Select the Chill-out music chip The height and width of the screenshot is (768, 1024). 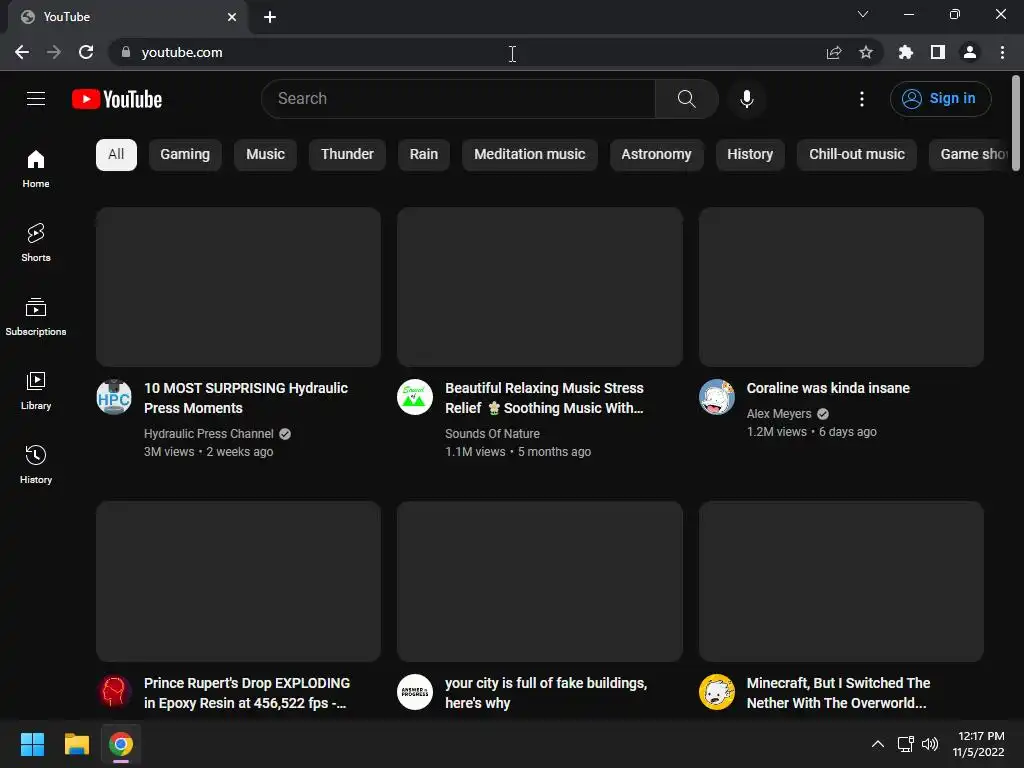[857, 155]
